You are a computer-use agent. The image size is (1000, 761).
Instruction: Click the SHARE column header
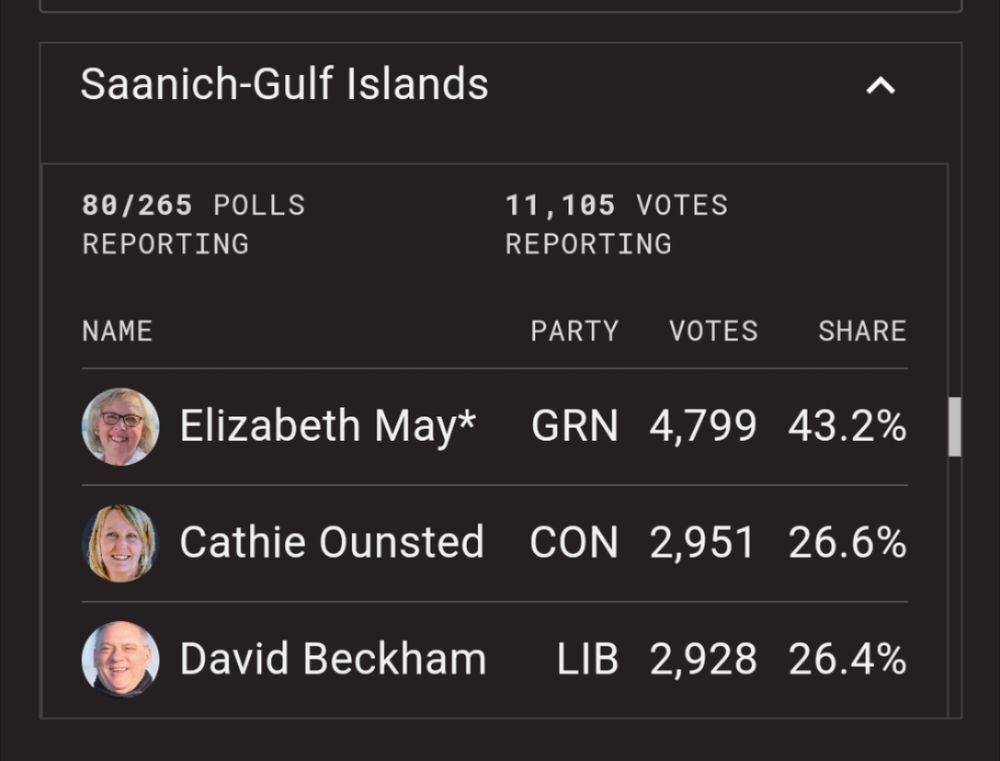point(862,331)
